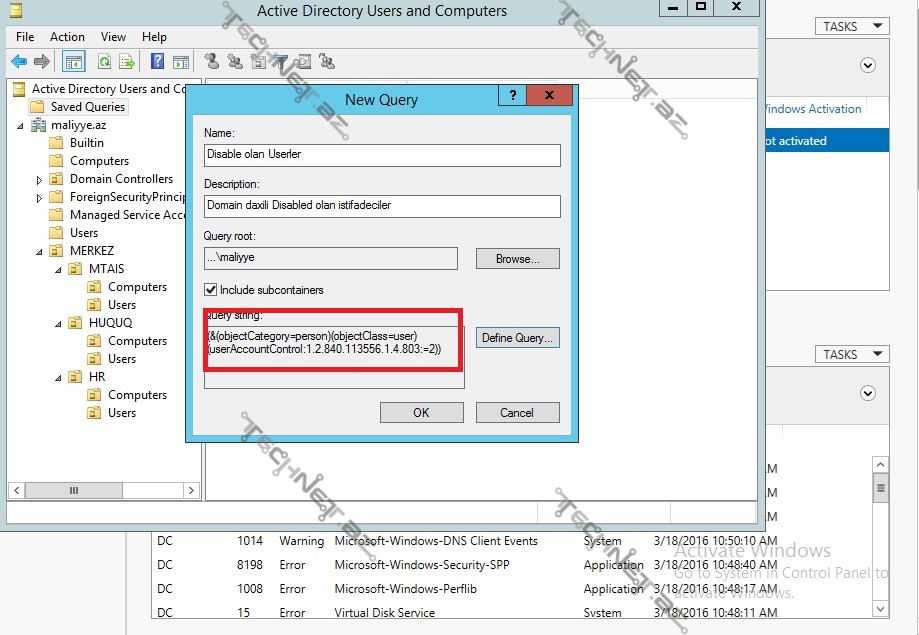Open Help via the question mark icon
The width and height of the screenshot is (919, 635).
tap(157, 62)
